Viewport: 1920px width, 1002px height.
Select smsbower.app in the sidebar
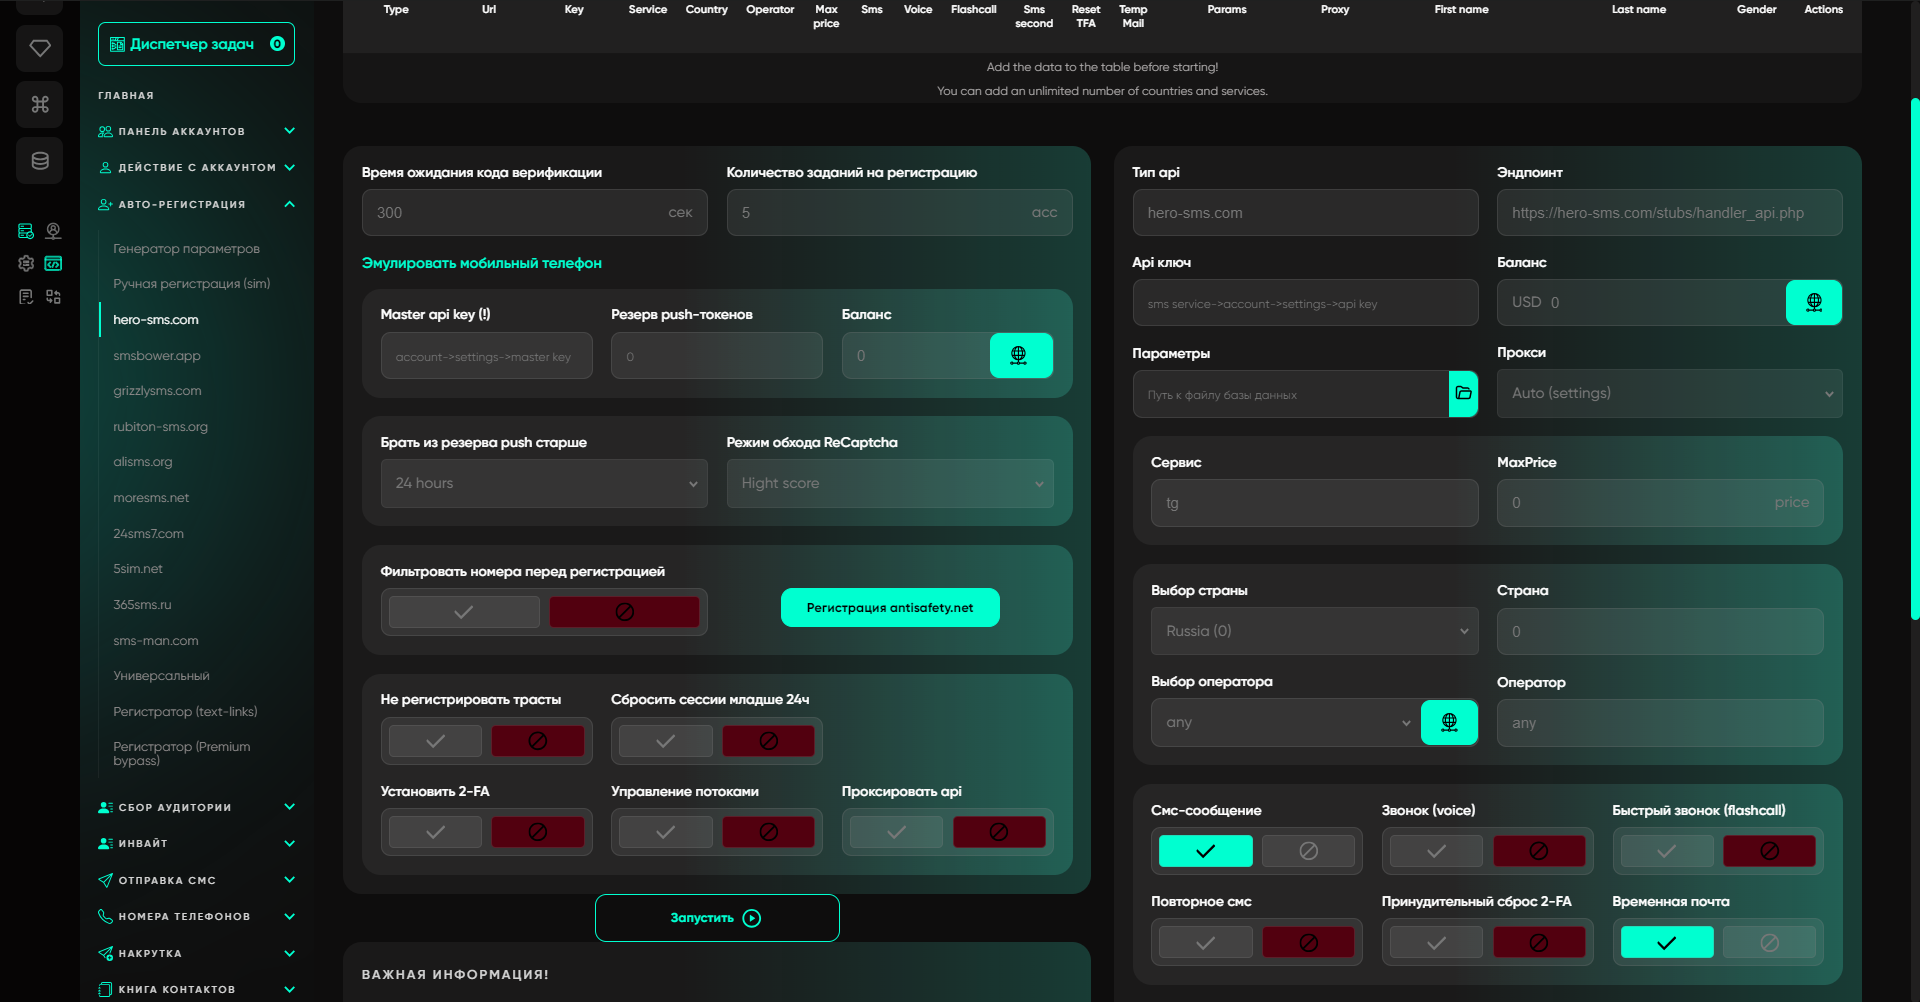pyautogui.click(x=157, y=356)
